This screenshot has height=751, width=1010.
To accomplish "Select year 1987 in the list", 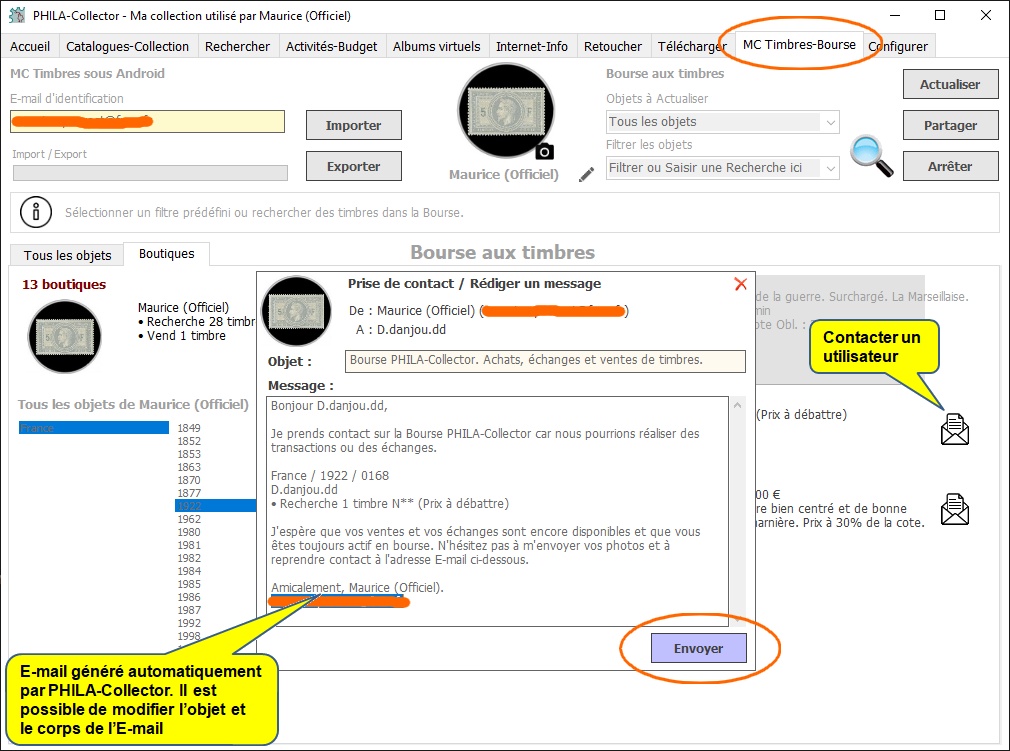I will (x=189, y=610).
